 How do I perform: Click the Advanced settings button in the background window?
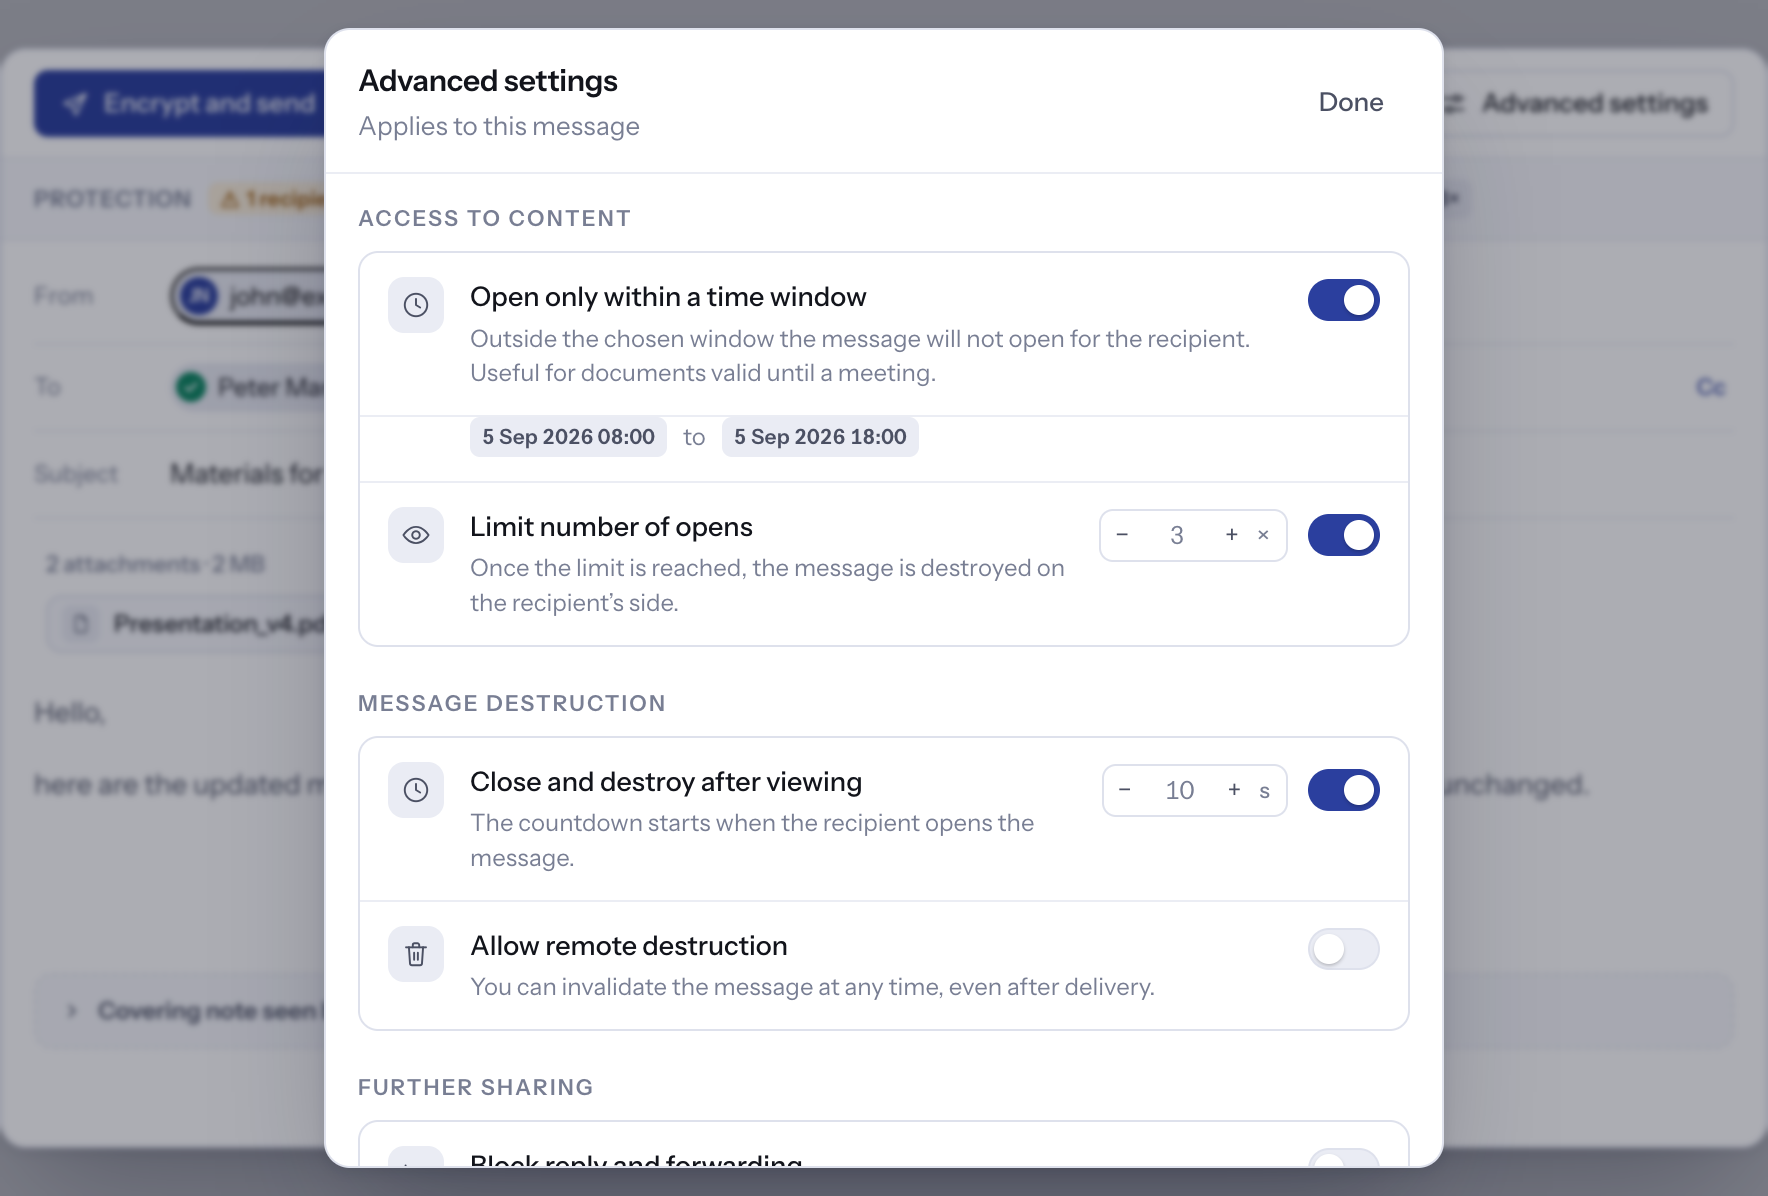(x=1586, y=103)
